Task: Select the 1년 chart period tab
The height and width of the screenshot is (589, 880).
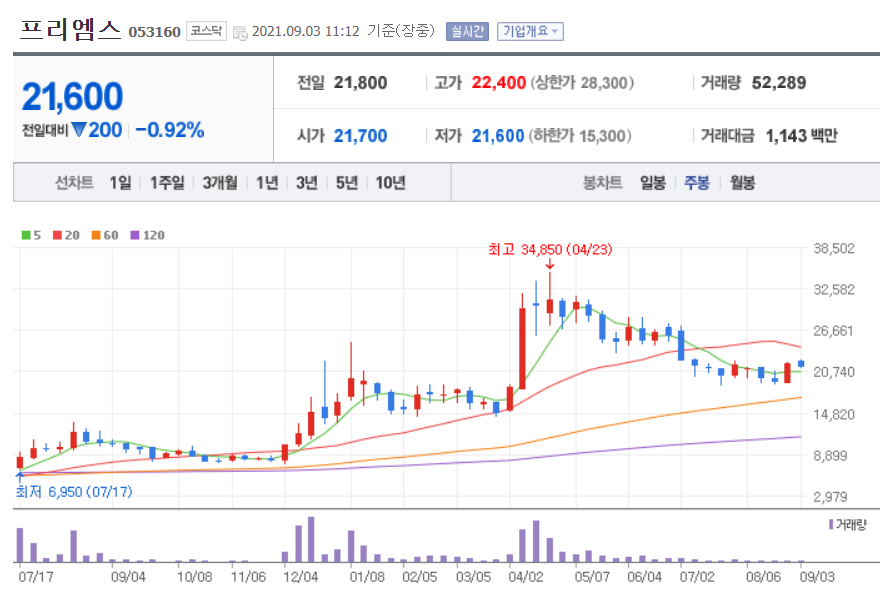Action: coord(265,184)
